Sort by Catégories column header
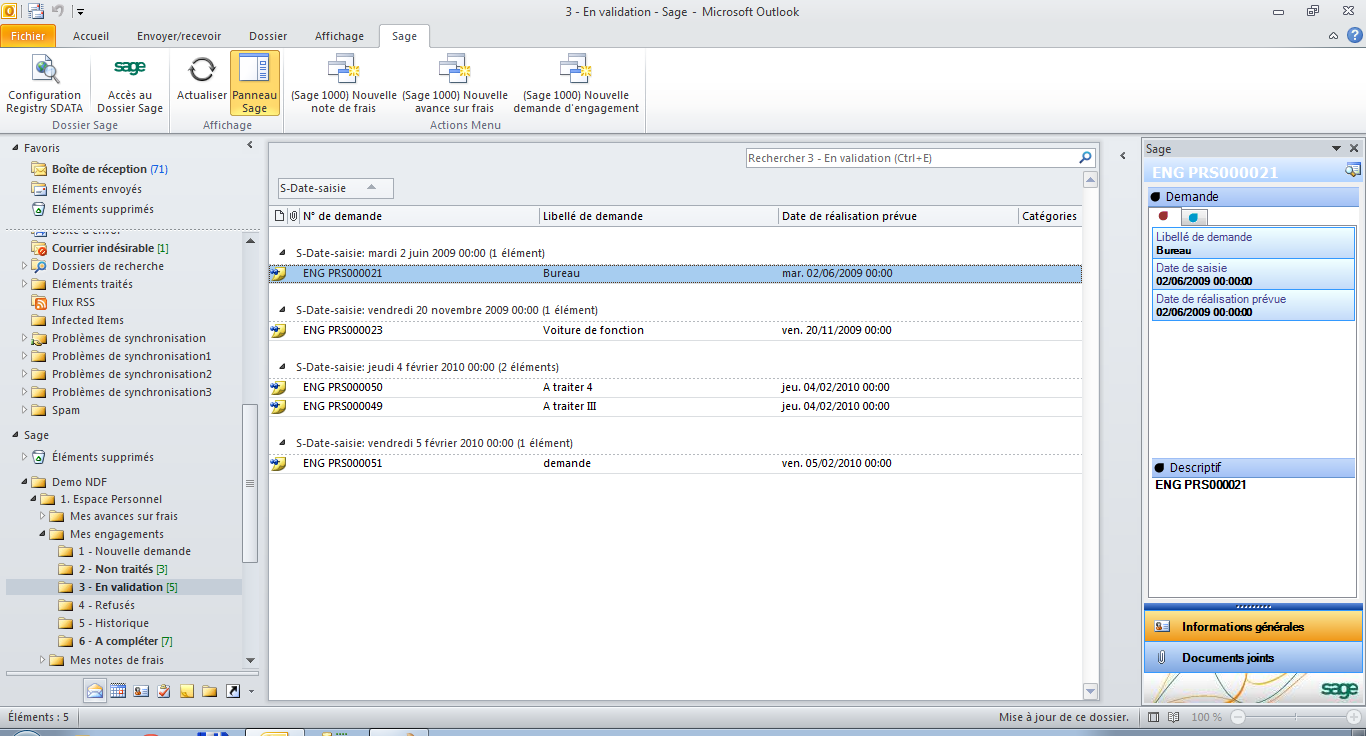The height and width of the screenshot is (736, 1366). coord(1050,216)
